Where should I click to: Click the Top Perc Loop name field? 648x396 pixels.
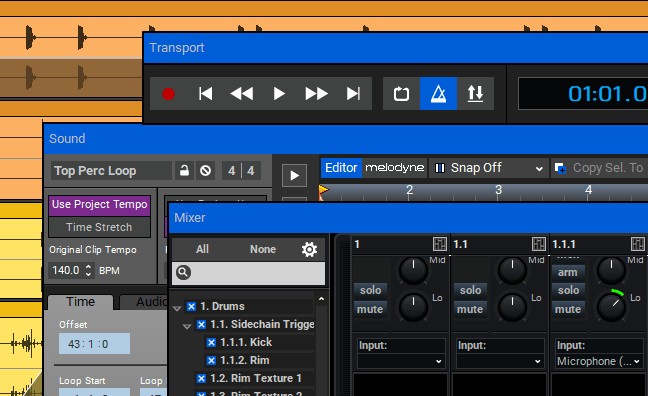click(x=111, y=171)
